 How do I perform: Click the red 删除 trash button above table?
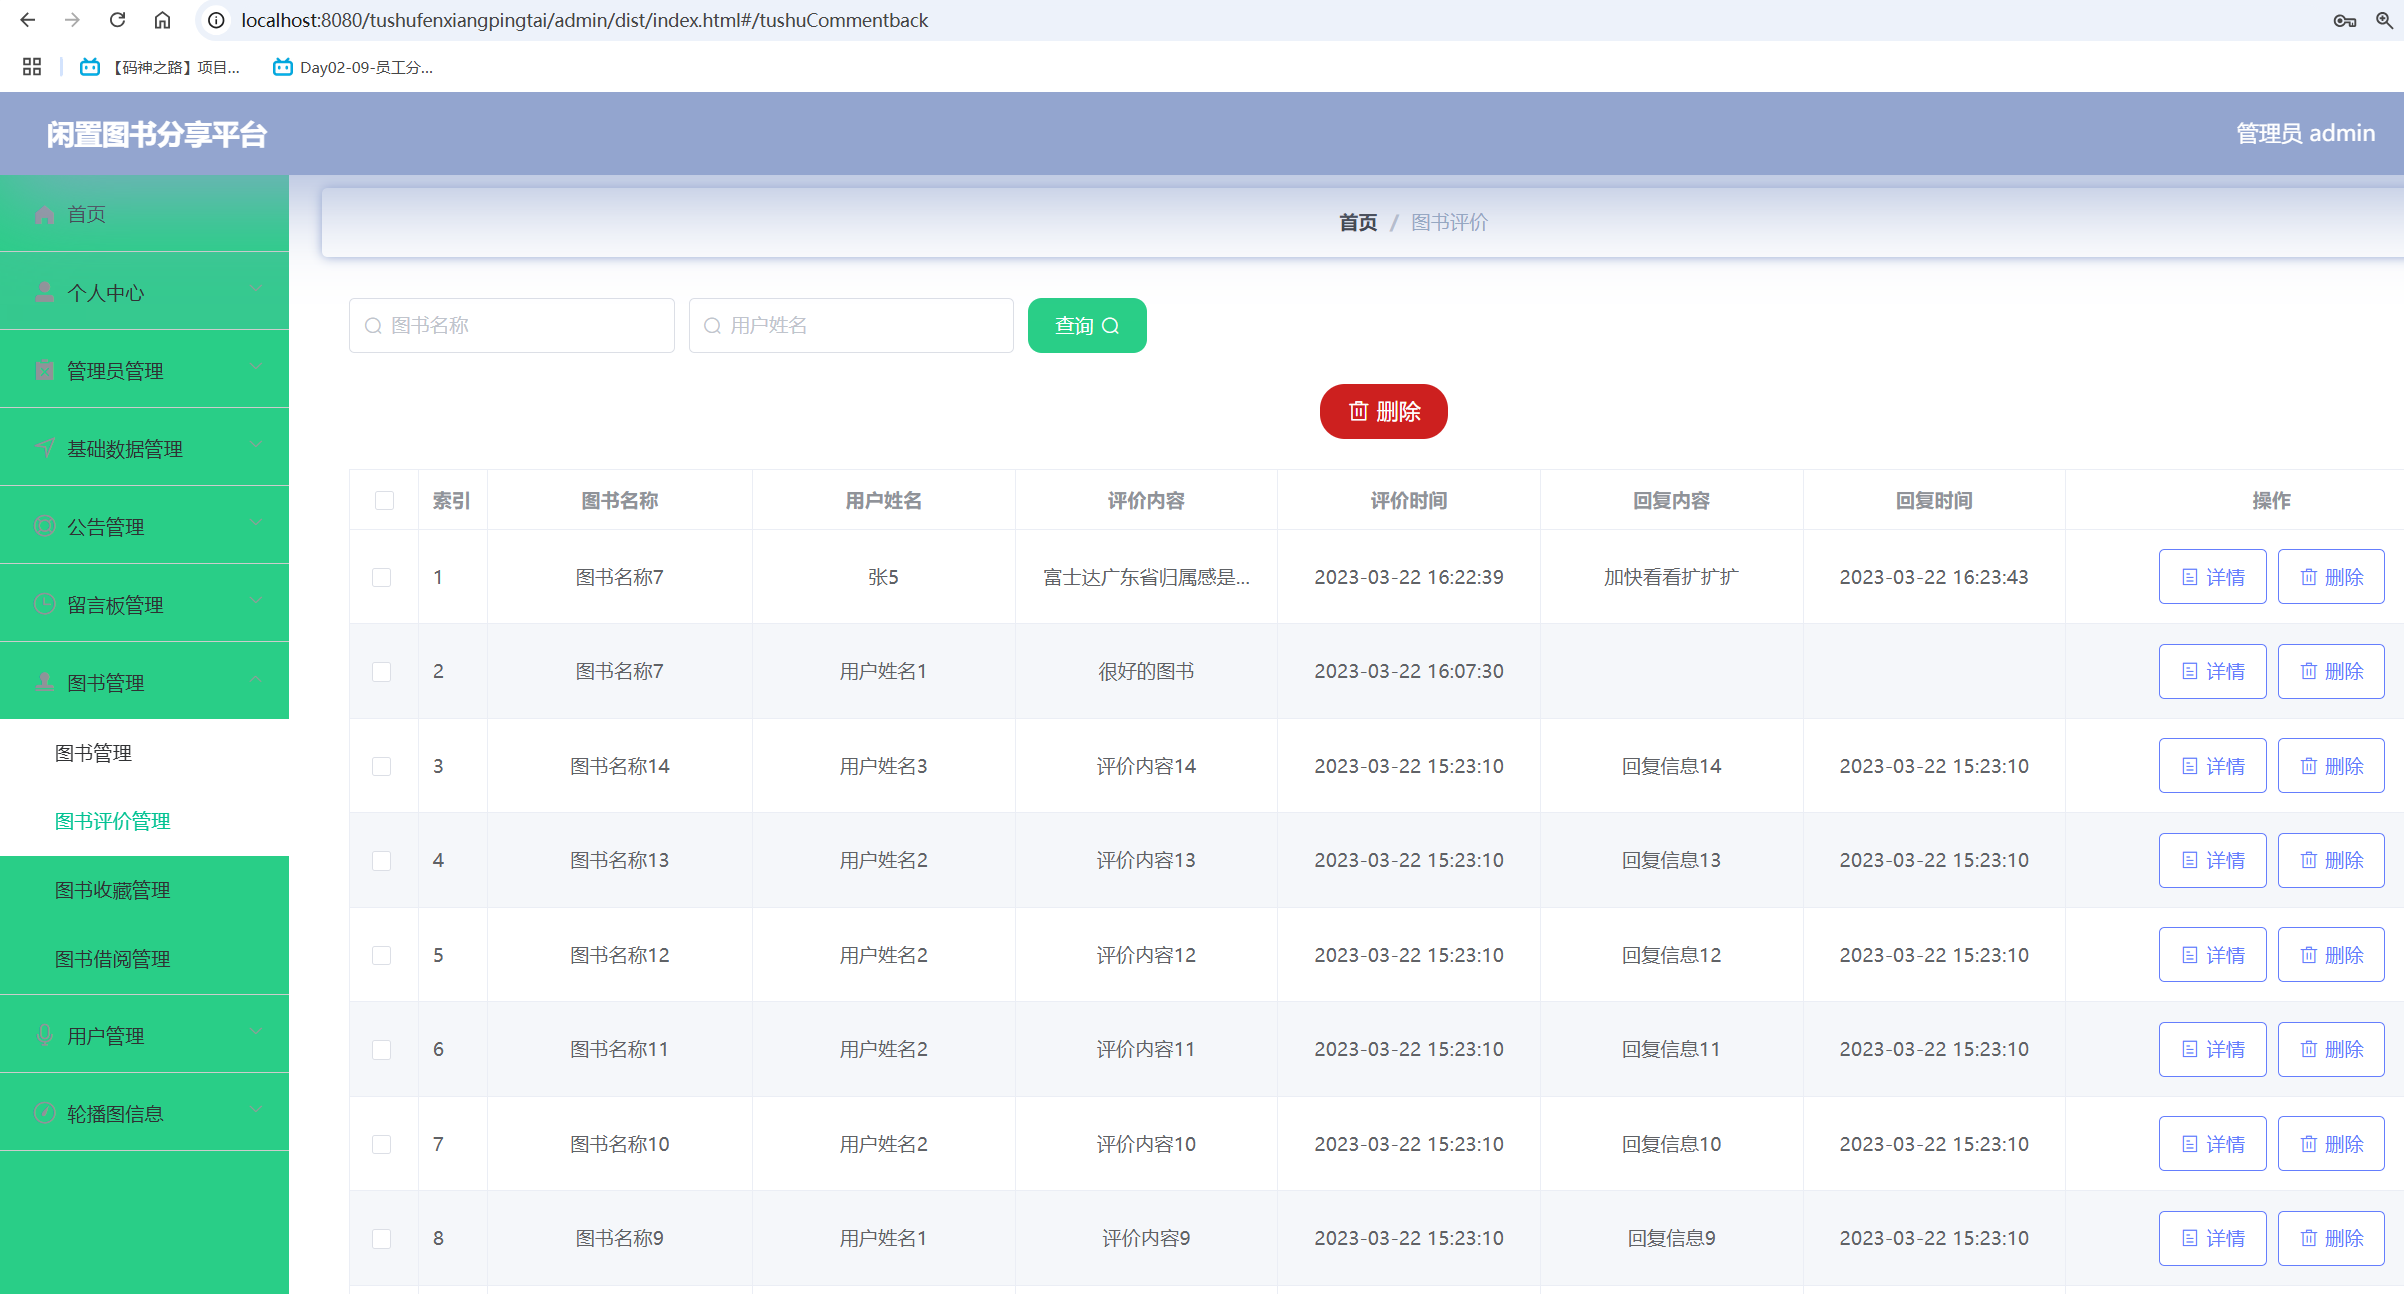1383,411
